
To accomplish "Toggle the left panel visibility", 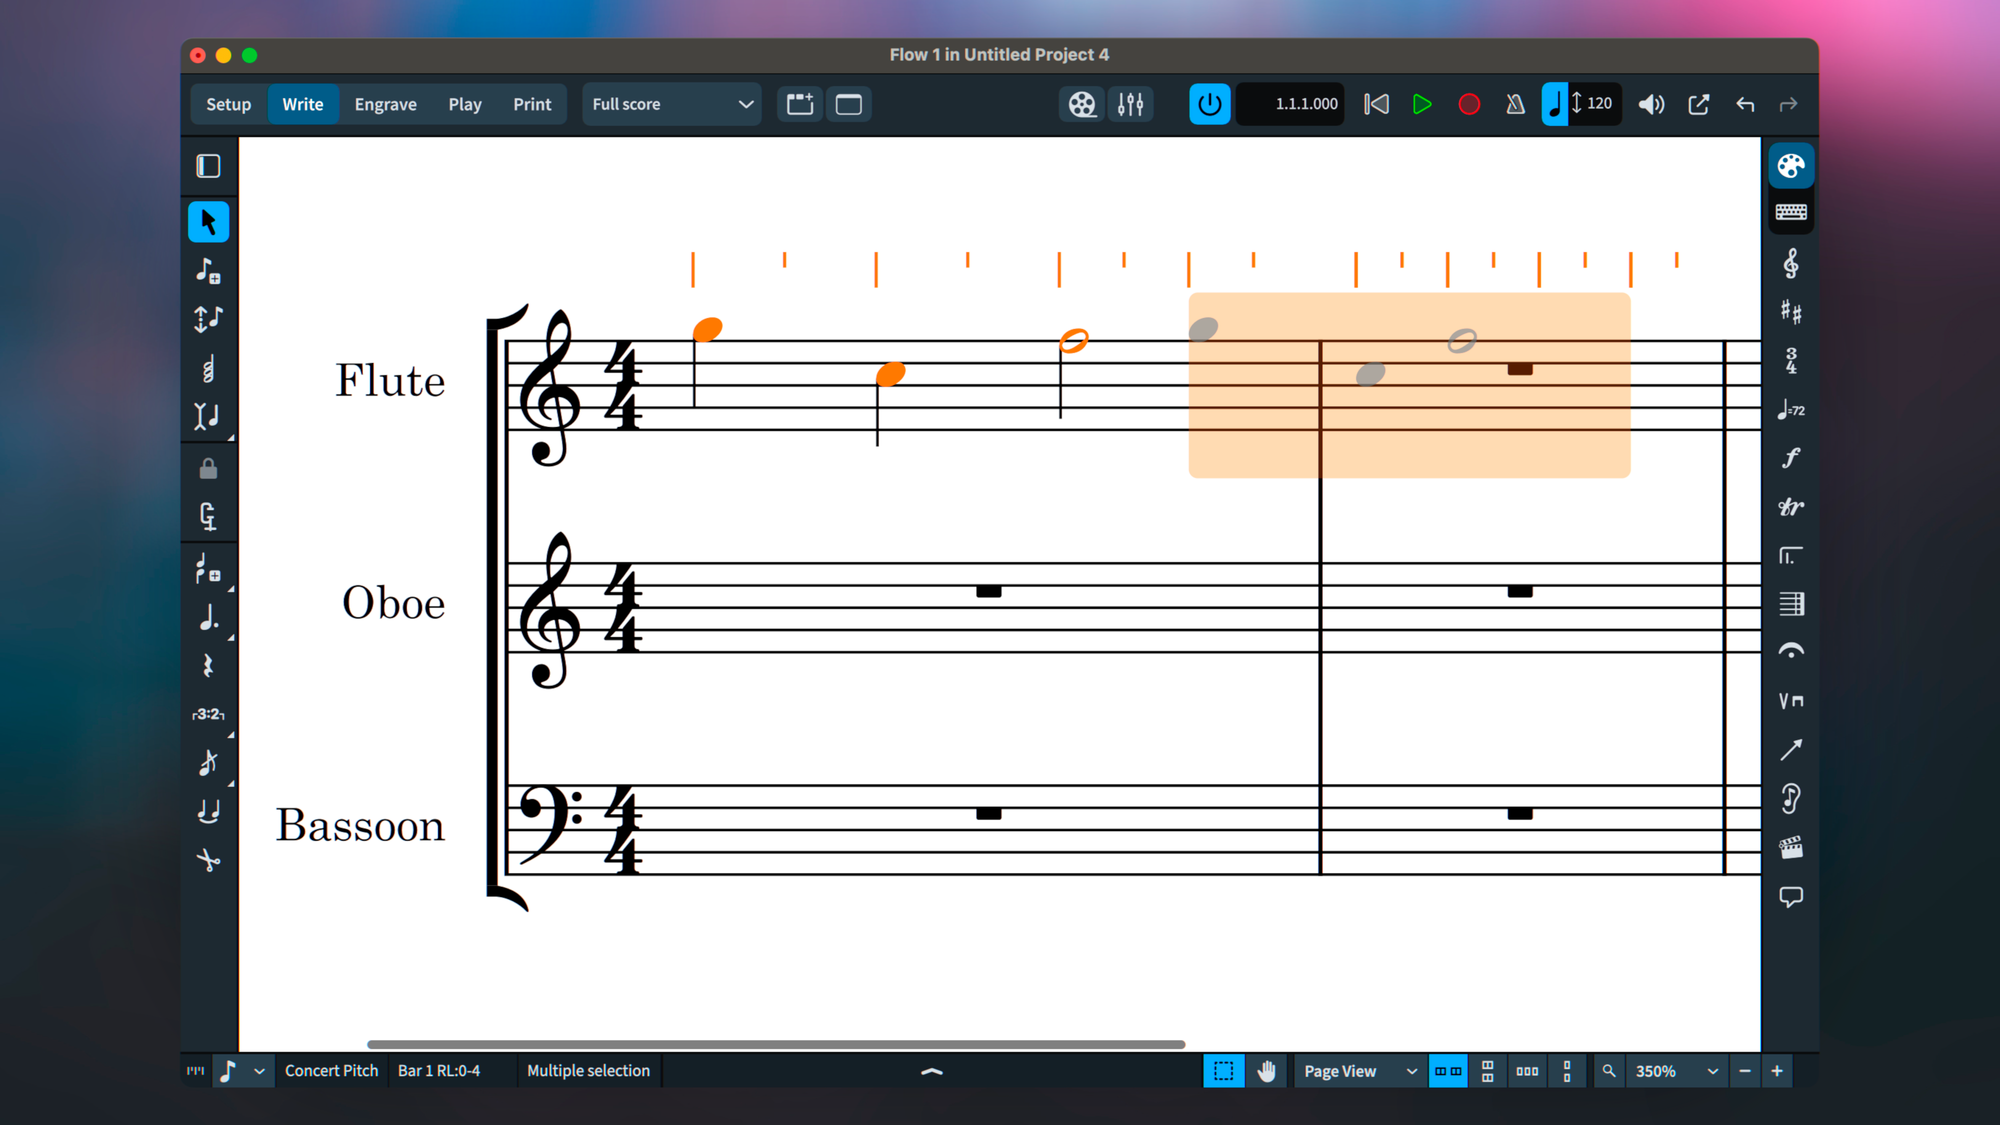I will click(x=208, y=166).
